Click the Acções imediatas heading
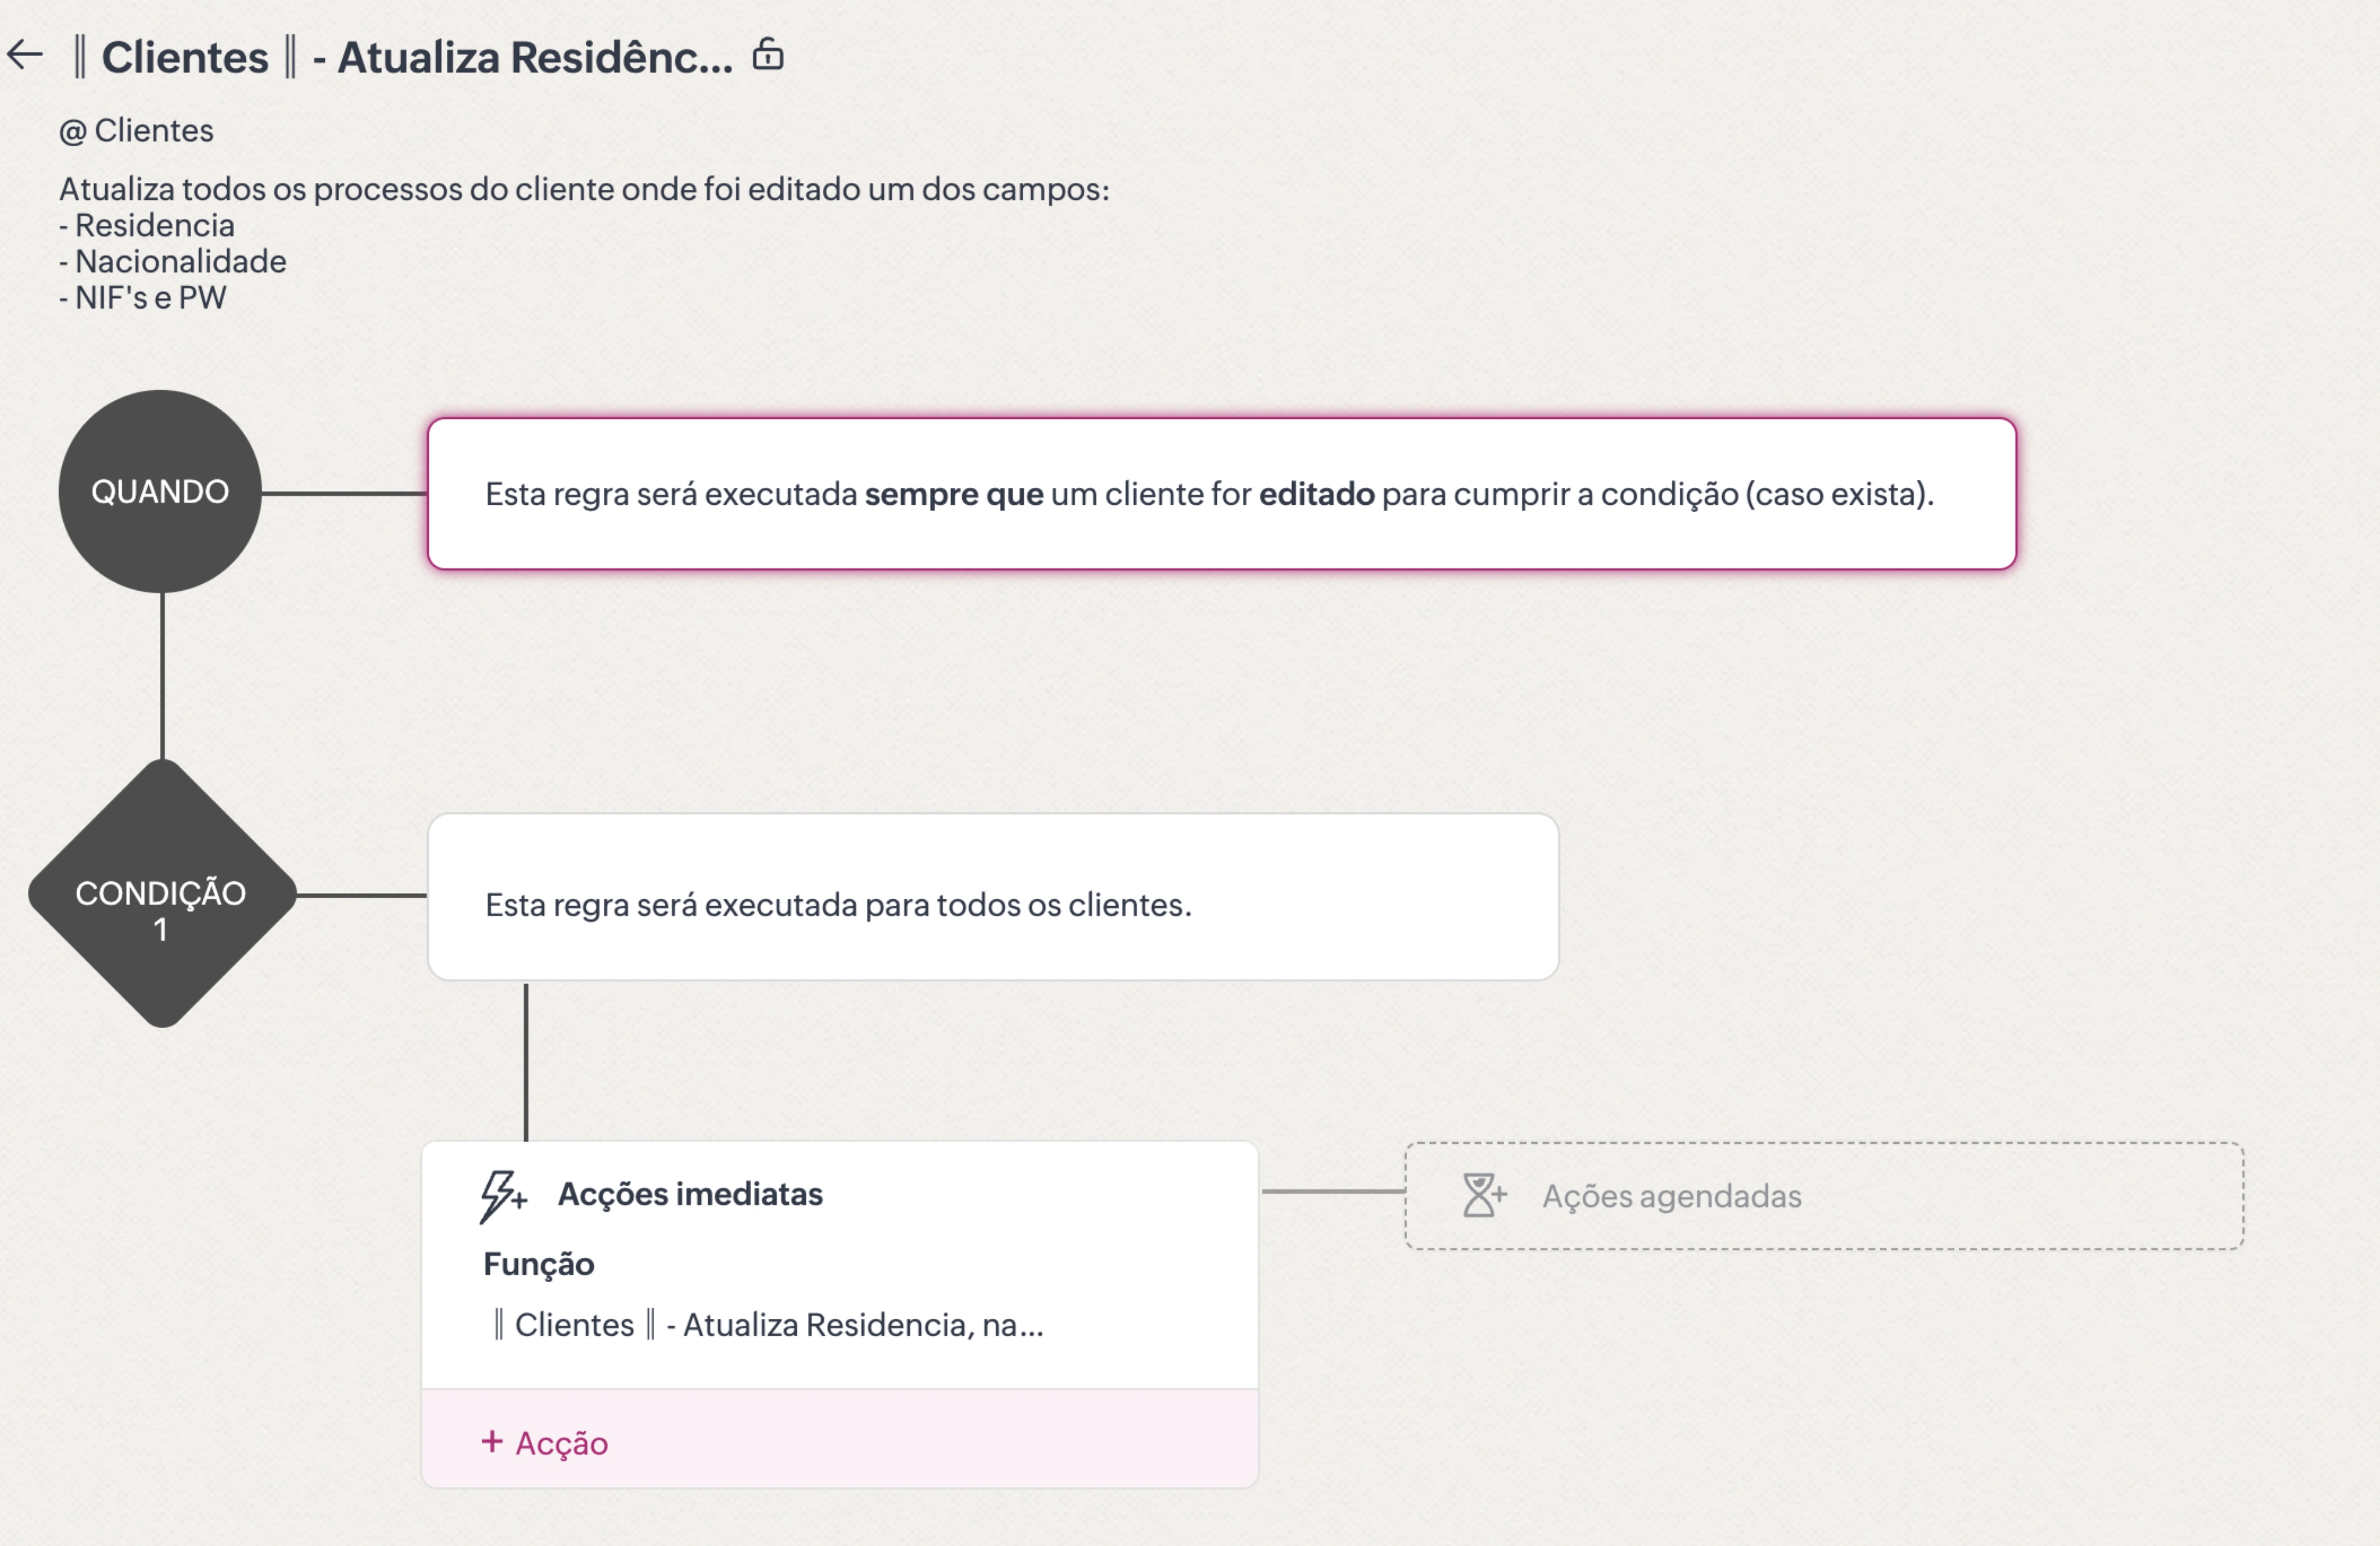 (690, 1194)
